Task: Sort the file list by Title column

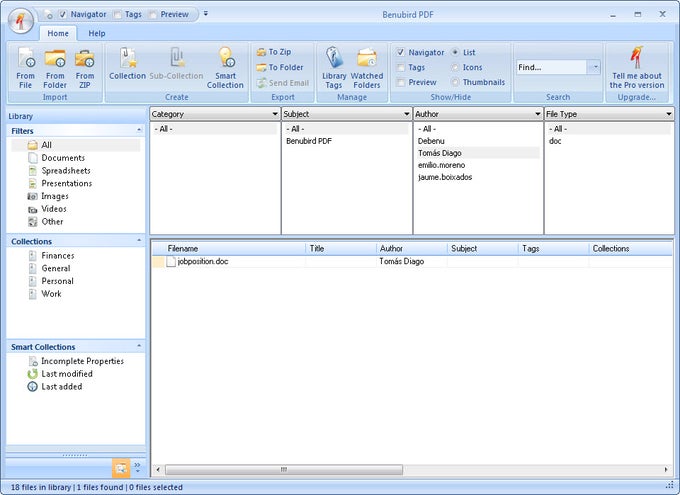Action: click(x=341, y=249)
